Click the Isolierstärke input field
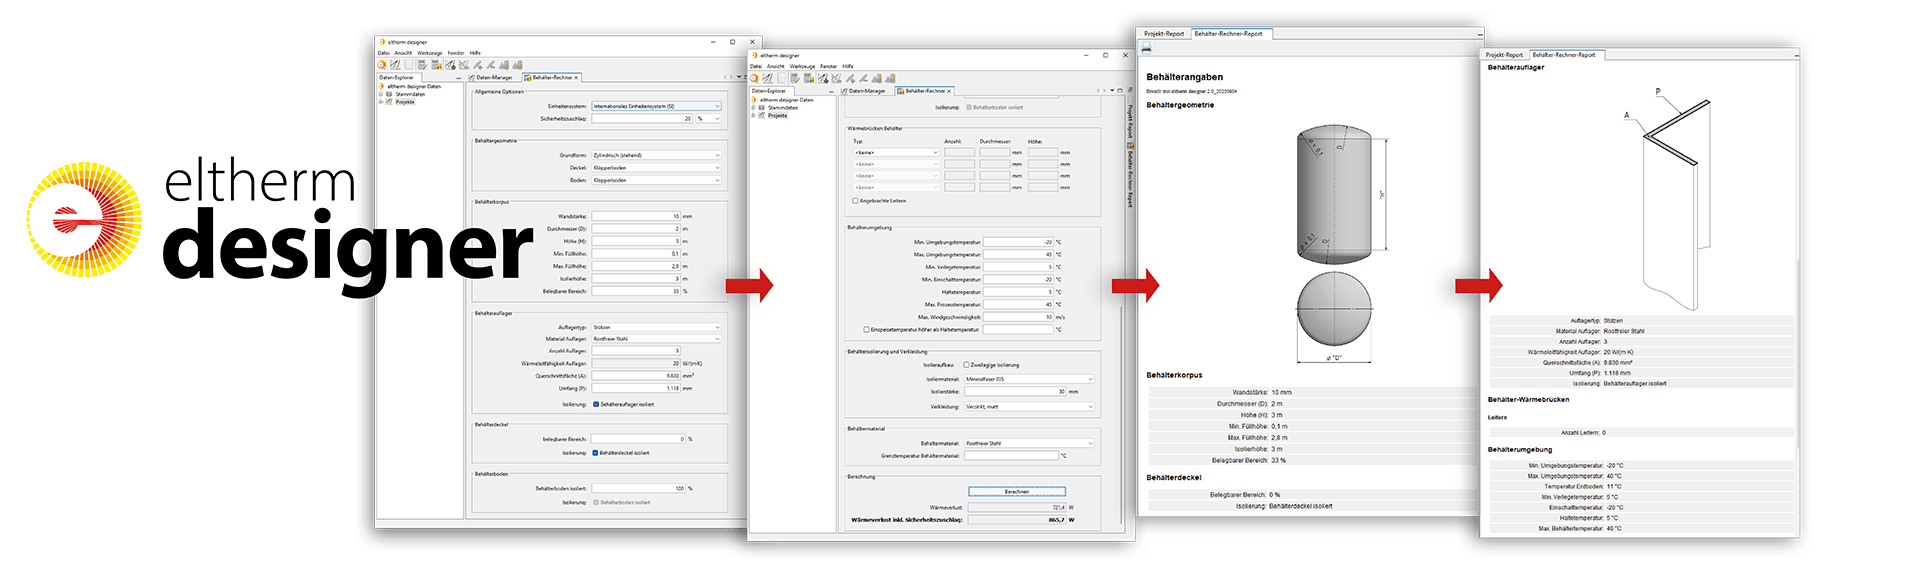Screen dimensions: 1920x576 tap(1015, 392)
